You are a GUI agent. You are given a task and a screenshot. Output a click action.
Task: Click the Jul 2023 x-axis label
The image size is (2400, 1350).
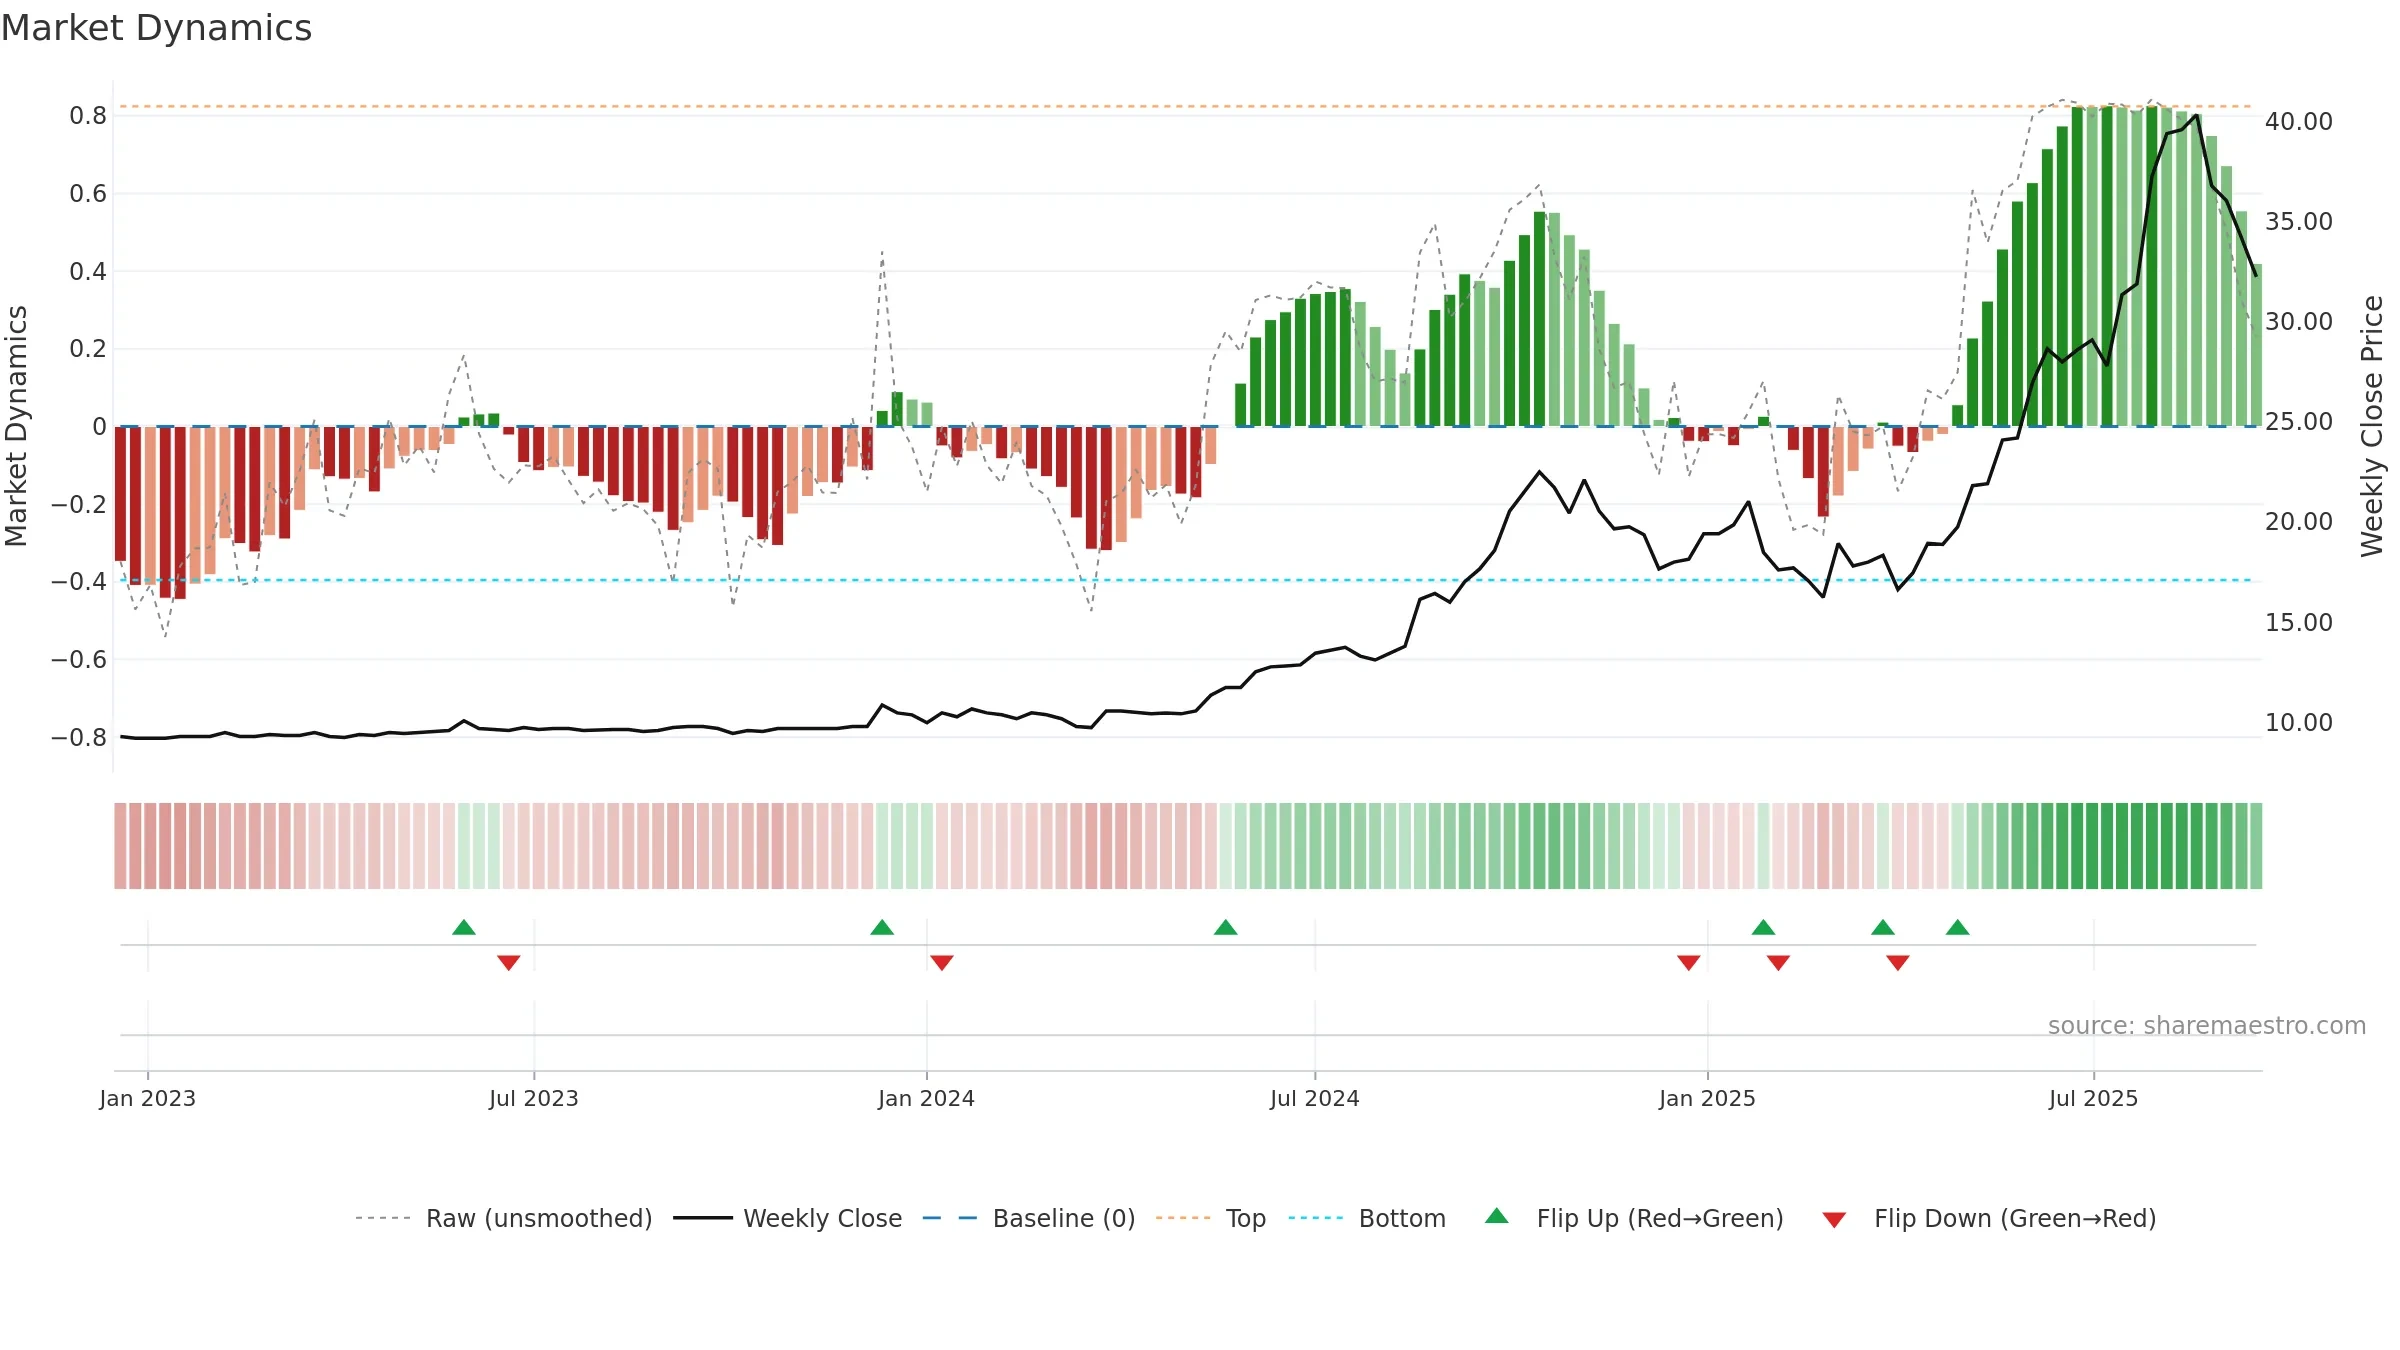(x=534, y=1098)
